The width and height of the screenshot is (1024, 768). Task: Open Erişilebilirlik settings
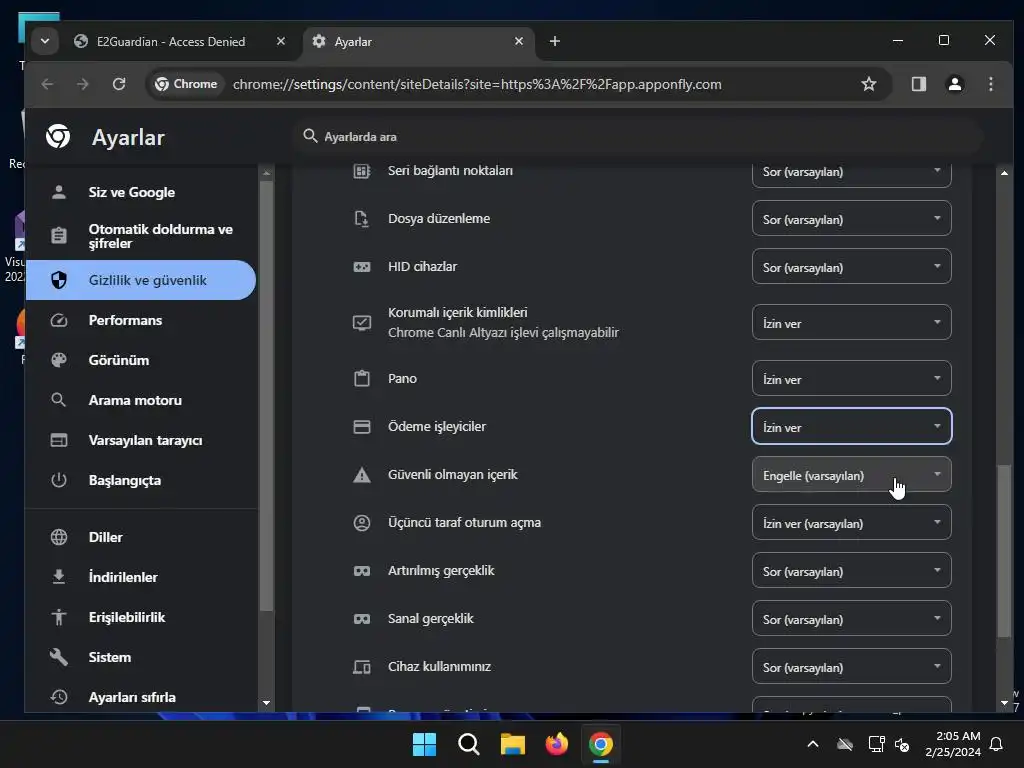coord(140,617)
